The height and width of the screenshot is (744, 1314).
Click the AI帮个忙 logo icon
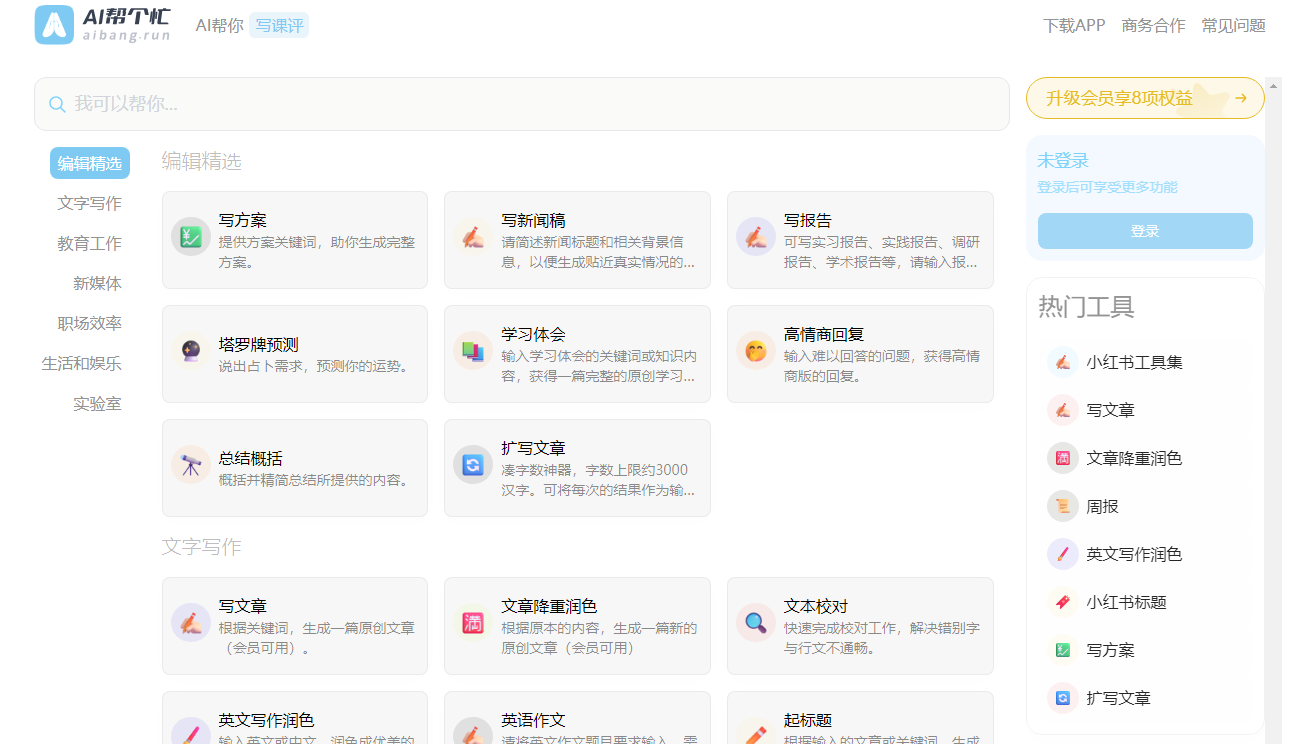55,25
